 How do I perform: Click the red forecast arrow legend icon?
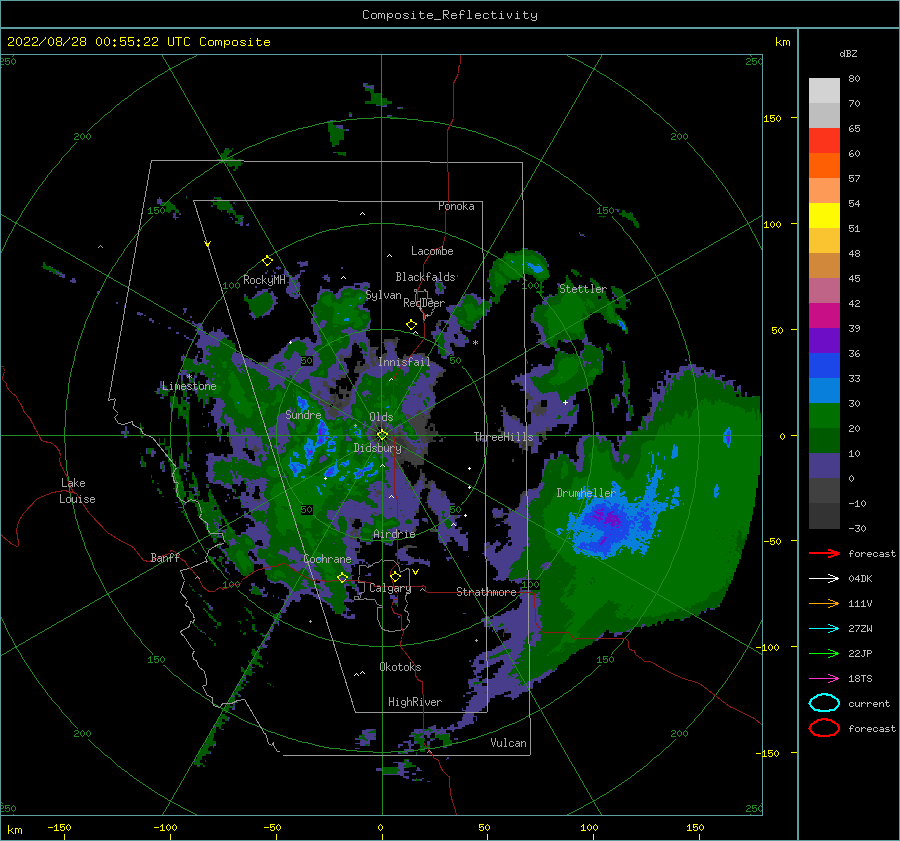(824, 553)
